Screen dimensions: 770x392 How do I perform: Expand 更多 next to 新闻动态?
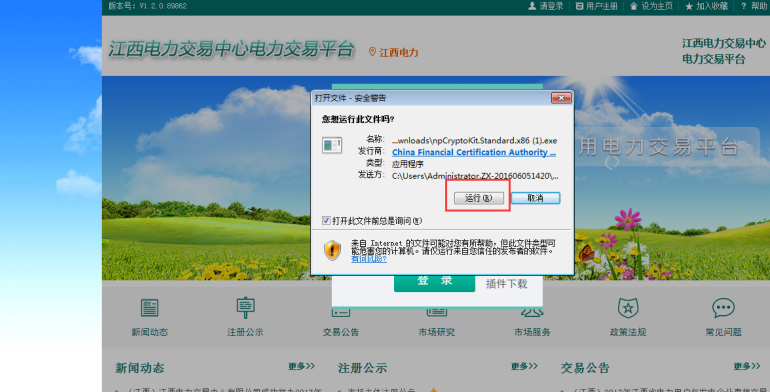pyautogui.click(x=301, y=366)
